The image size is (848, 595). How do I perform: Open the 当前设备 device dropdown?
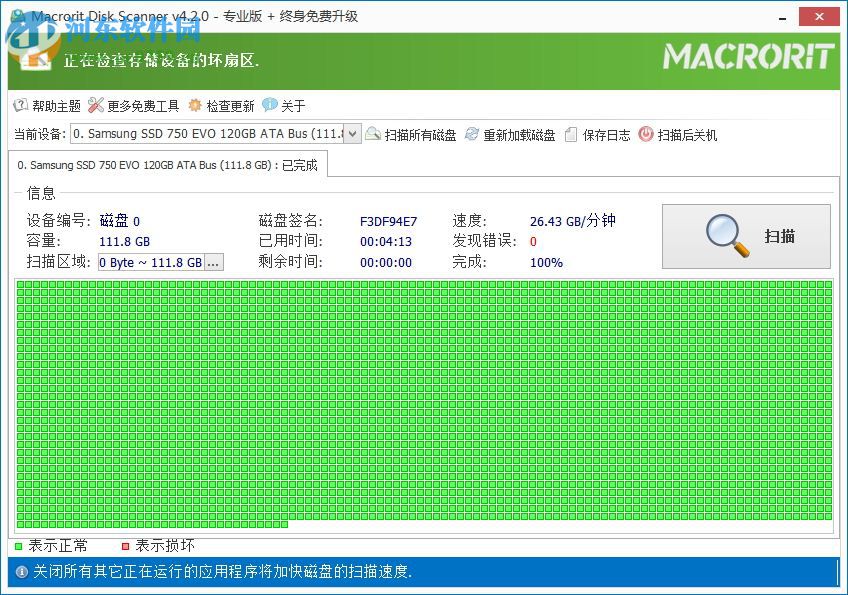[x=200, y=134]
